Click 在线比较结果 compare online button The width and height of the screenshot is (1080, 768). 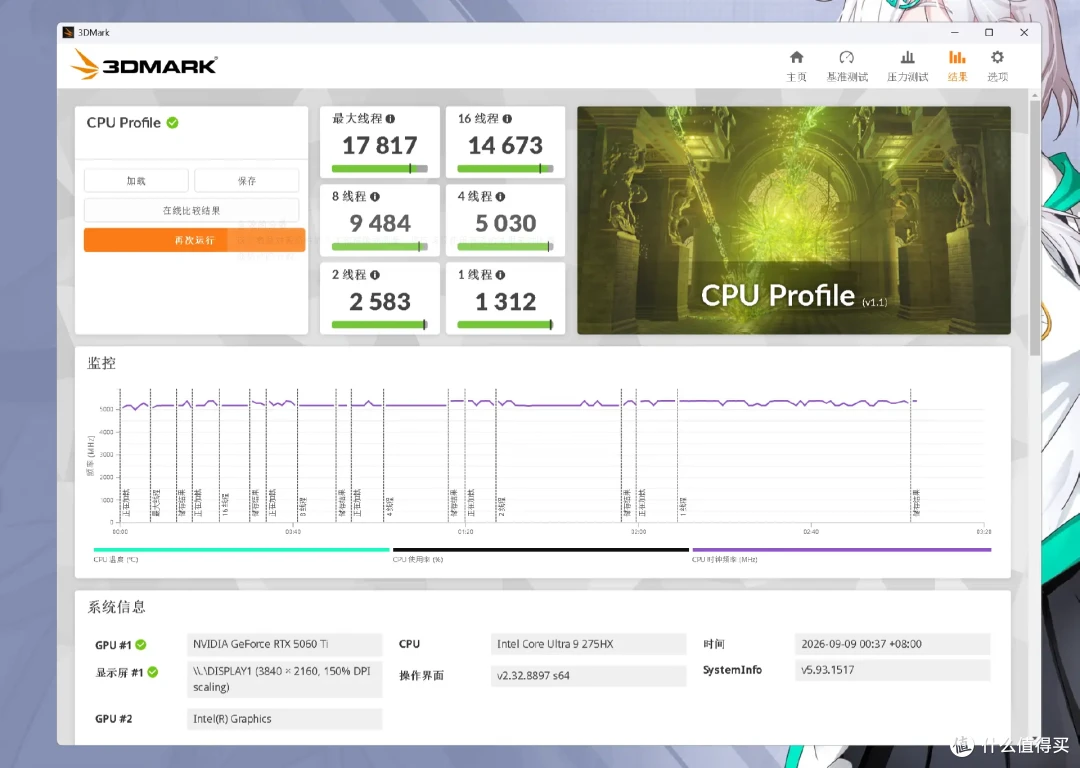click(191, 210)
